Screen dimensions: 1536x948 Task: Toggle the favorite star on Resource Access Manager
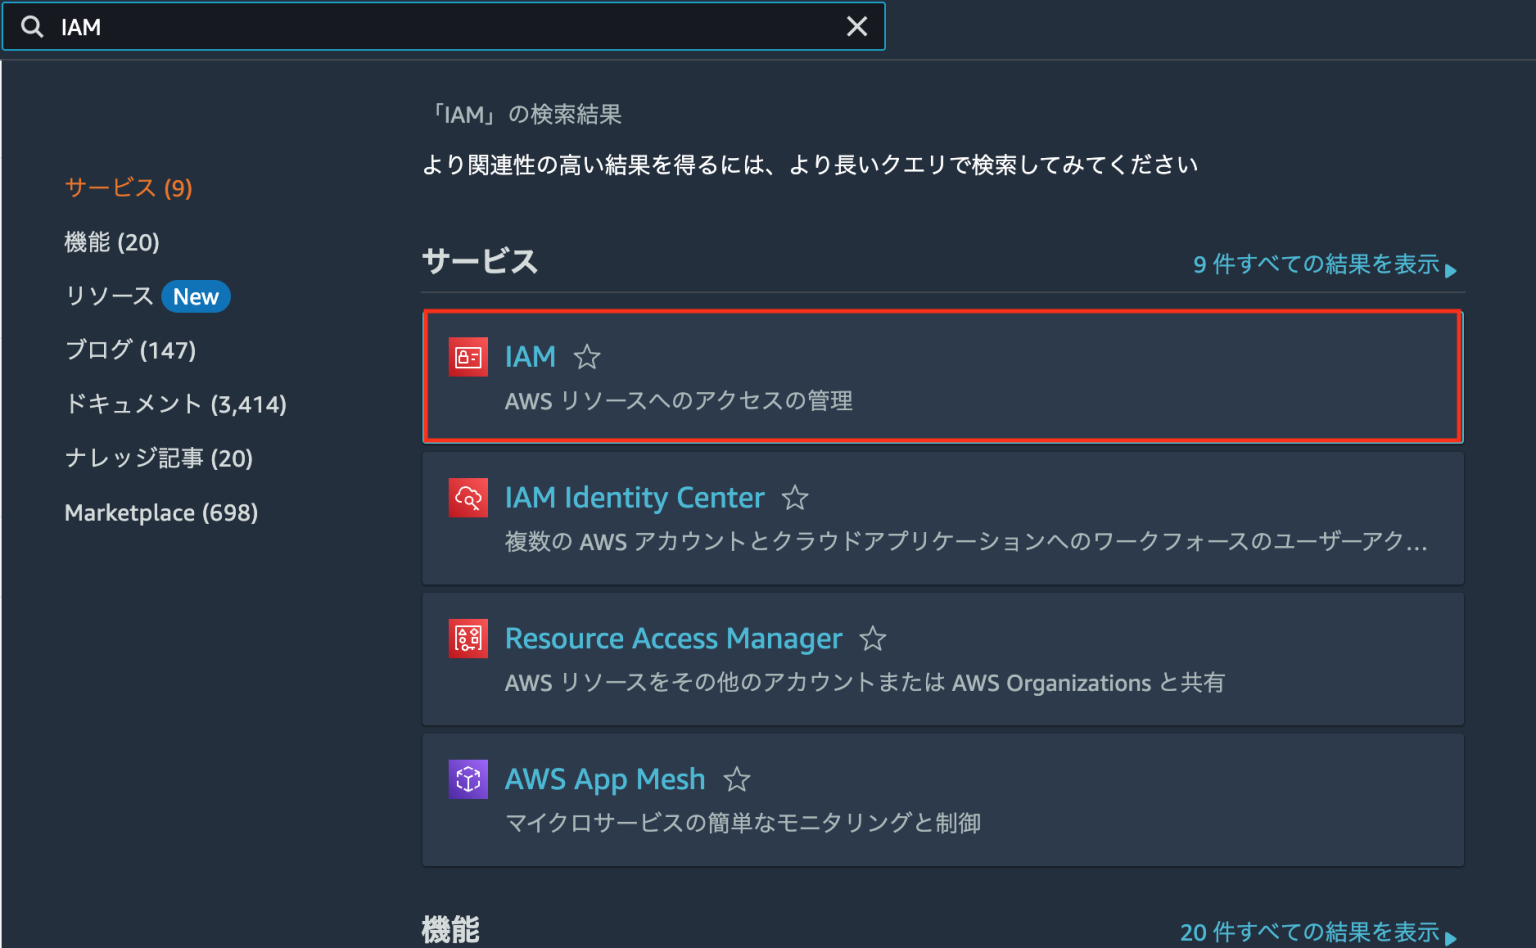[x=872, y=638]
